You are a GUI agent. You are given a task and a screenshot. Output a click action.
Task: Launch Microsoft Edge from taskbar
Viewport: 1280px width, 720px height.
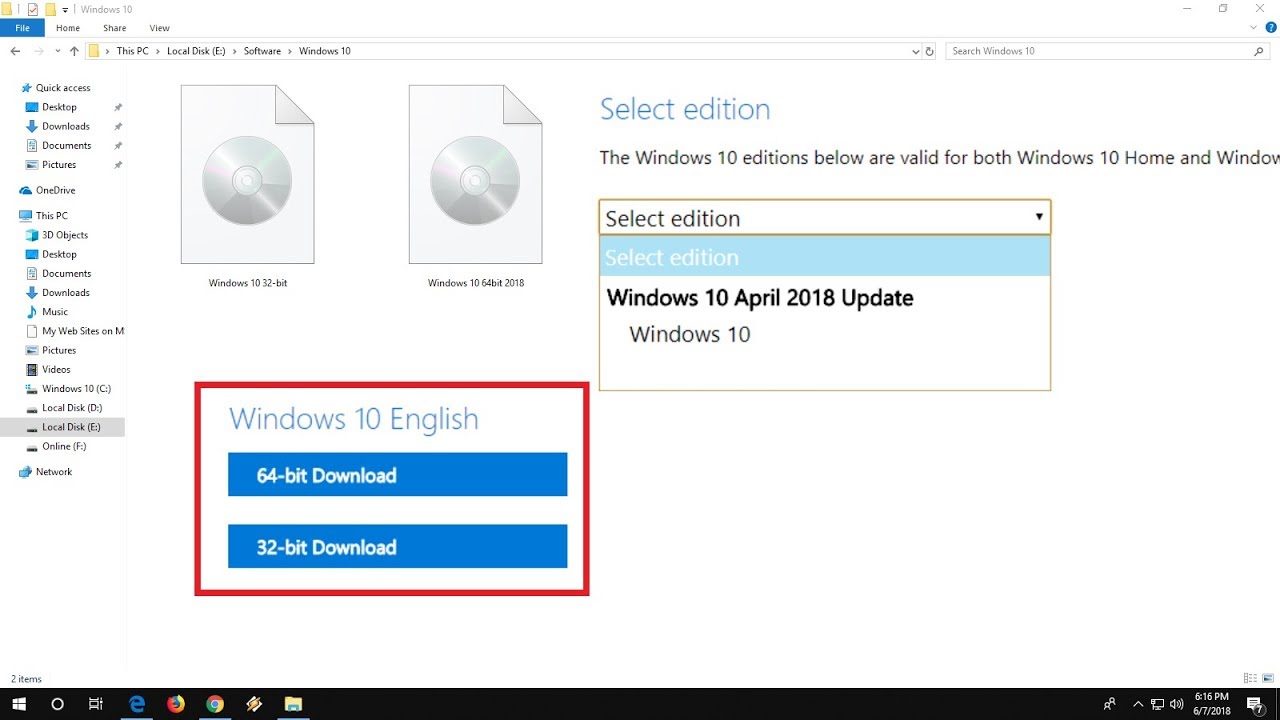click(137, 704)
